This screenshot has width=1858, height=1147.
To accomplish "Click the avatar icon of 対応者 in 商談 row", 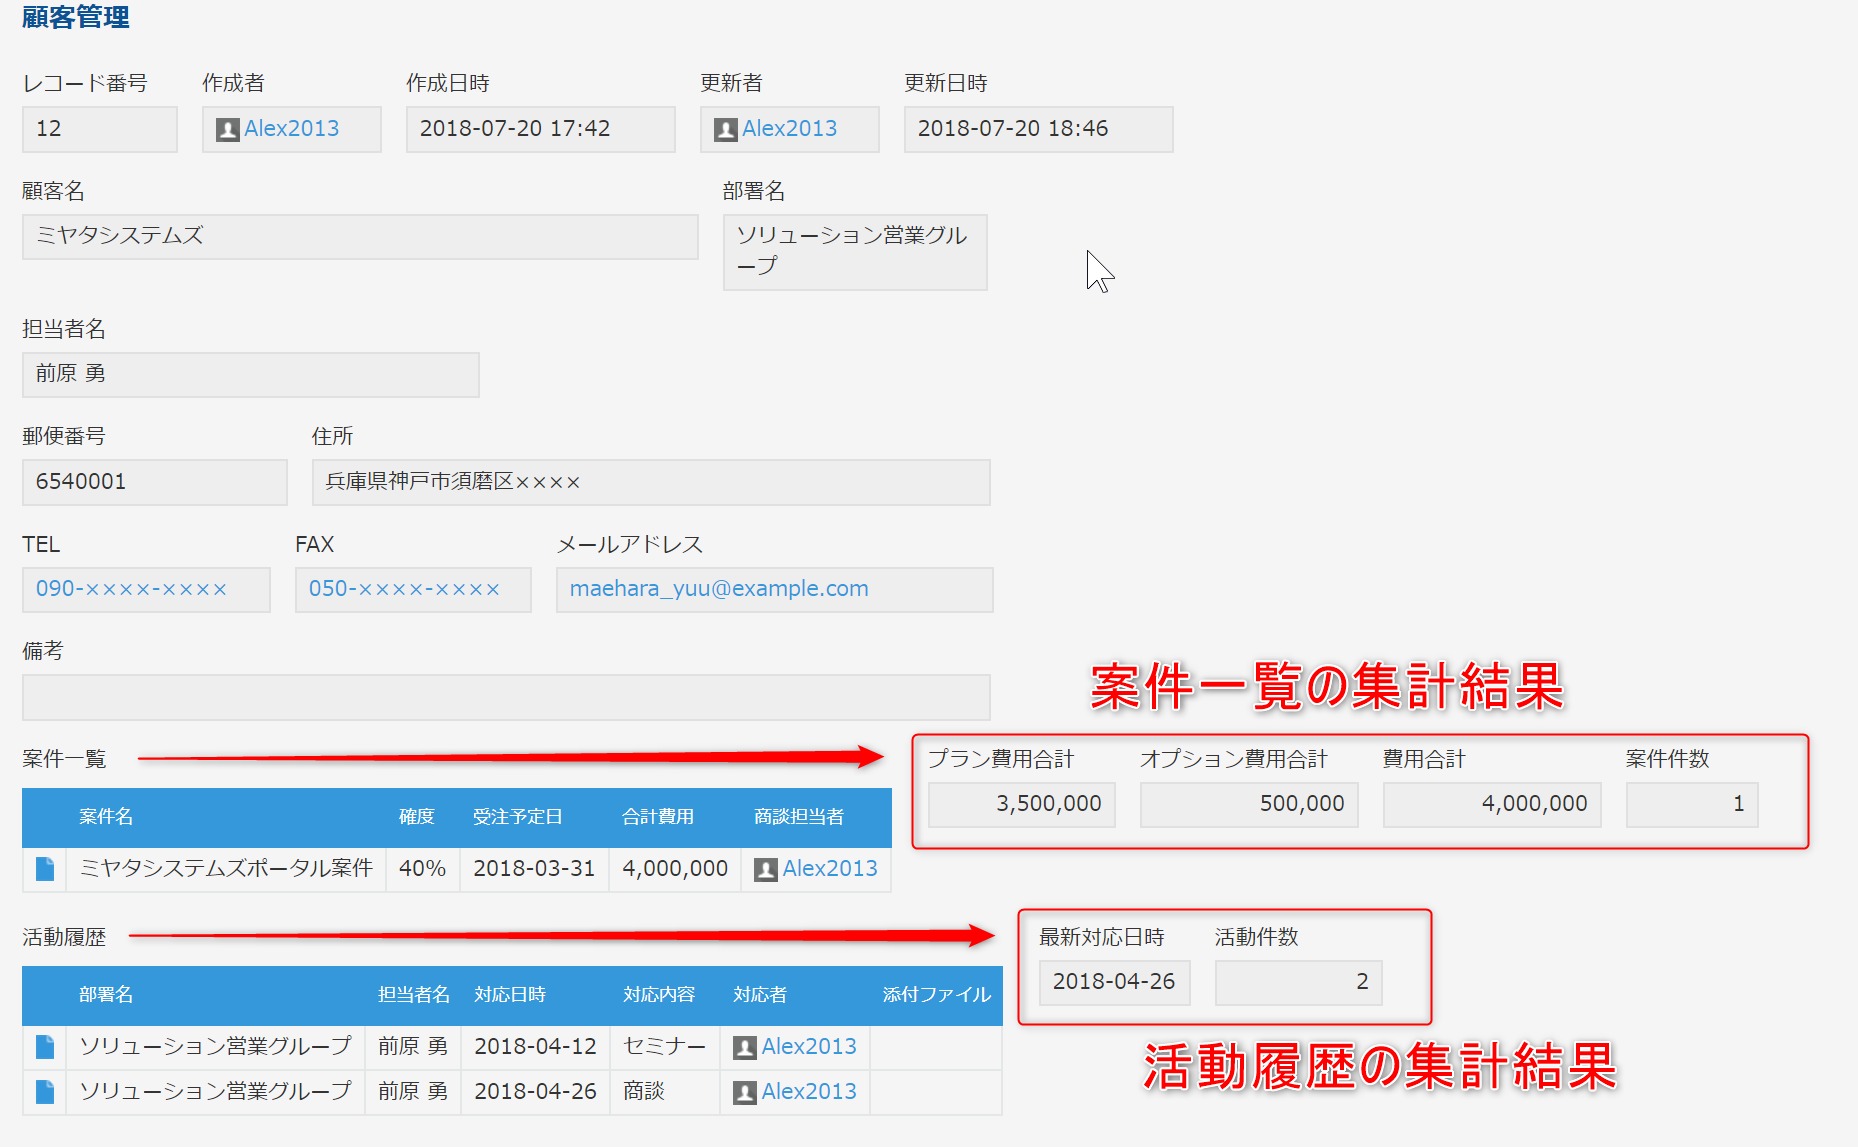I will click(744, 1091).
